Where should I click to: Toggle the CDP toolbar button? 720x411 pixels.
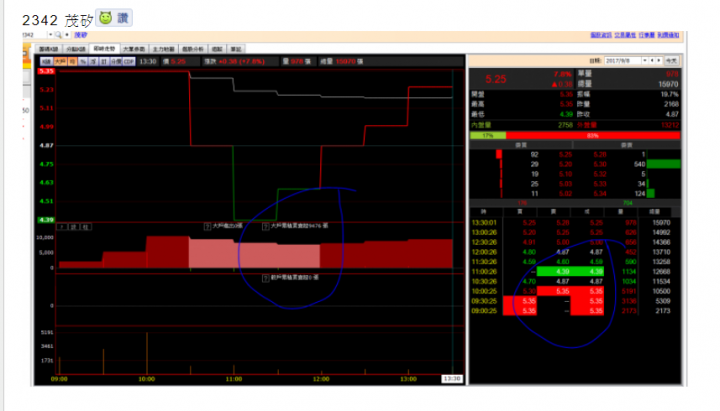pos(129,61)
